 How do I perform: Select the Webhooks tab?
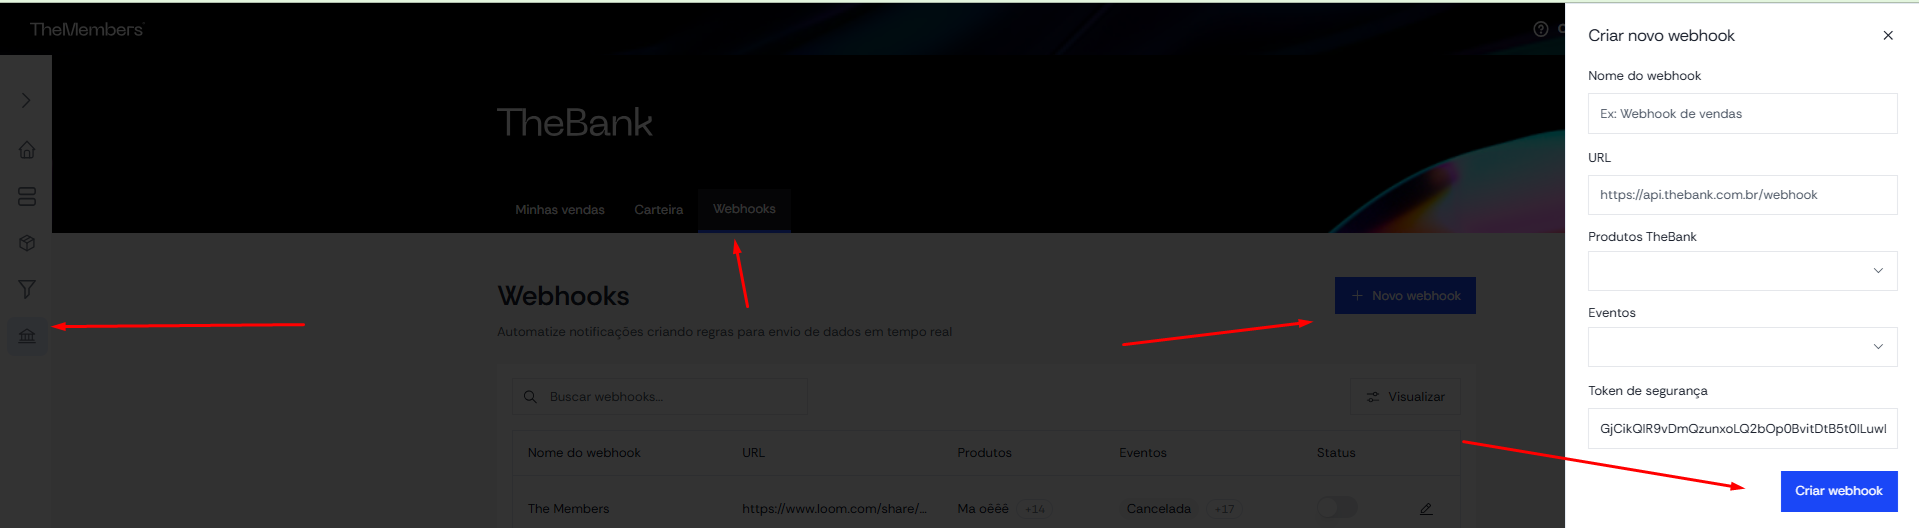(x=744, y=209)
